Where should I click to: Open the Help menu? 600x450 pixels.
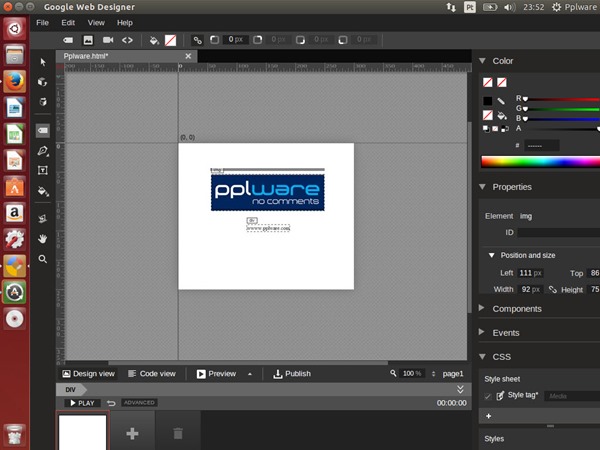(x=125, y=23)
